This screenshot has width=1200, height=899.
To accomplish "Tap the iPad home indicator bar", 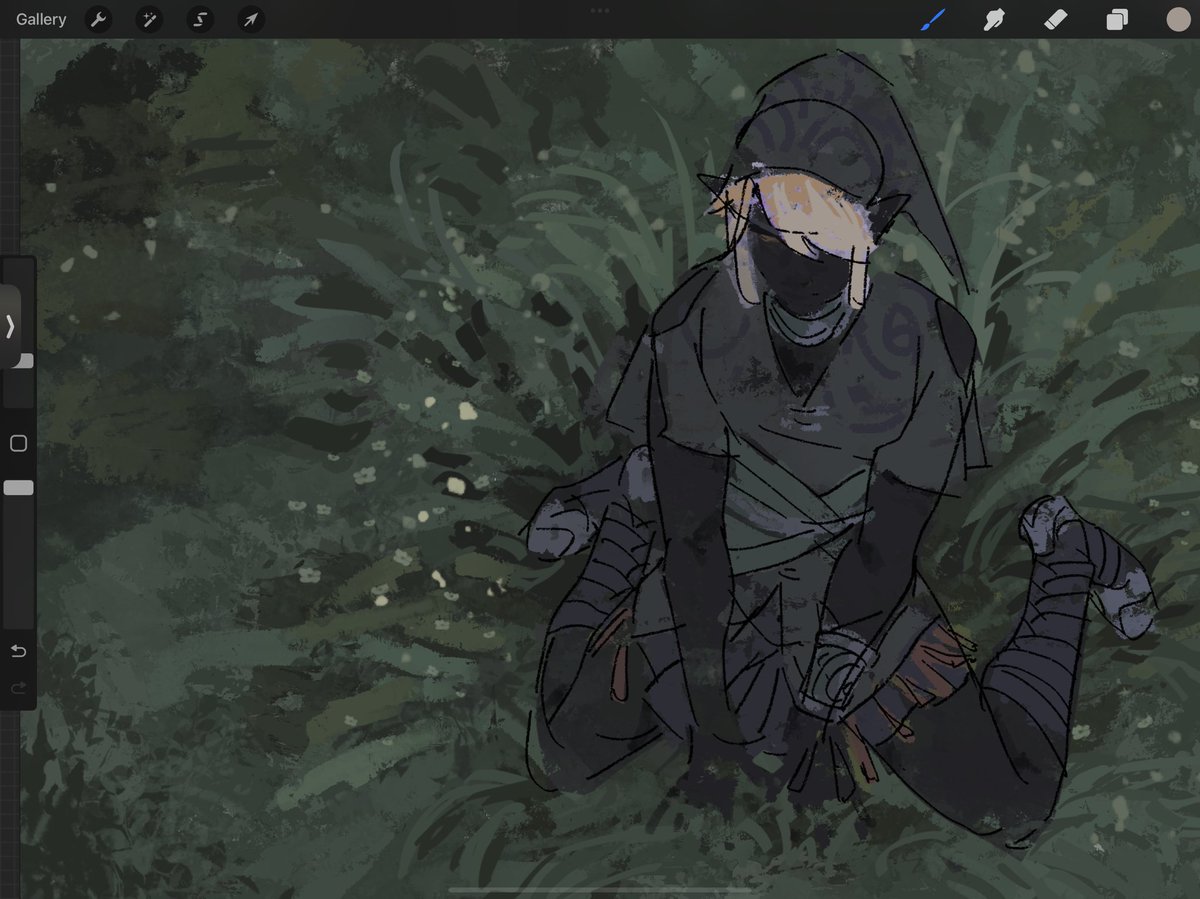I will [600, 889].
